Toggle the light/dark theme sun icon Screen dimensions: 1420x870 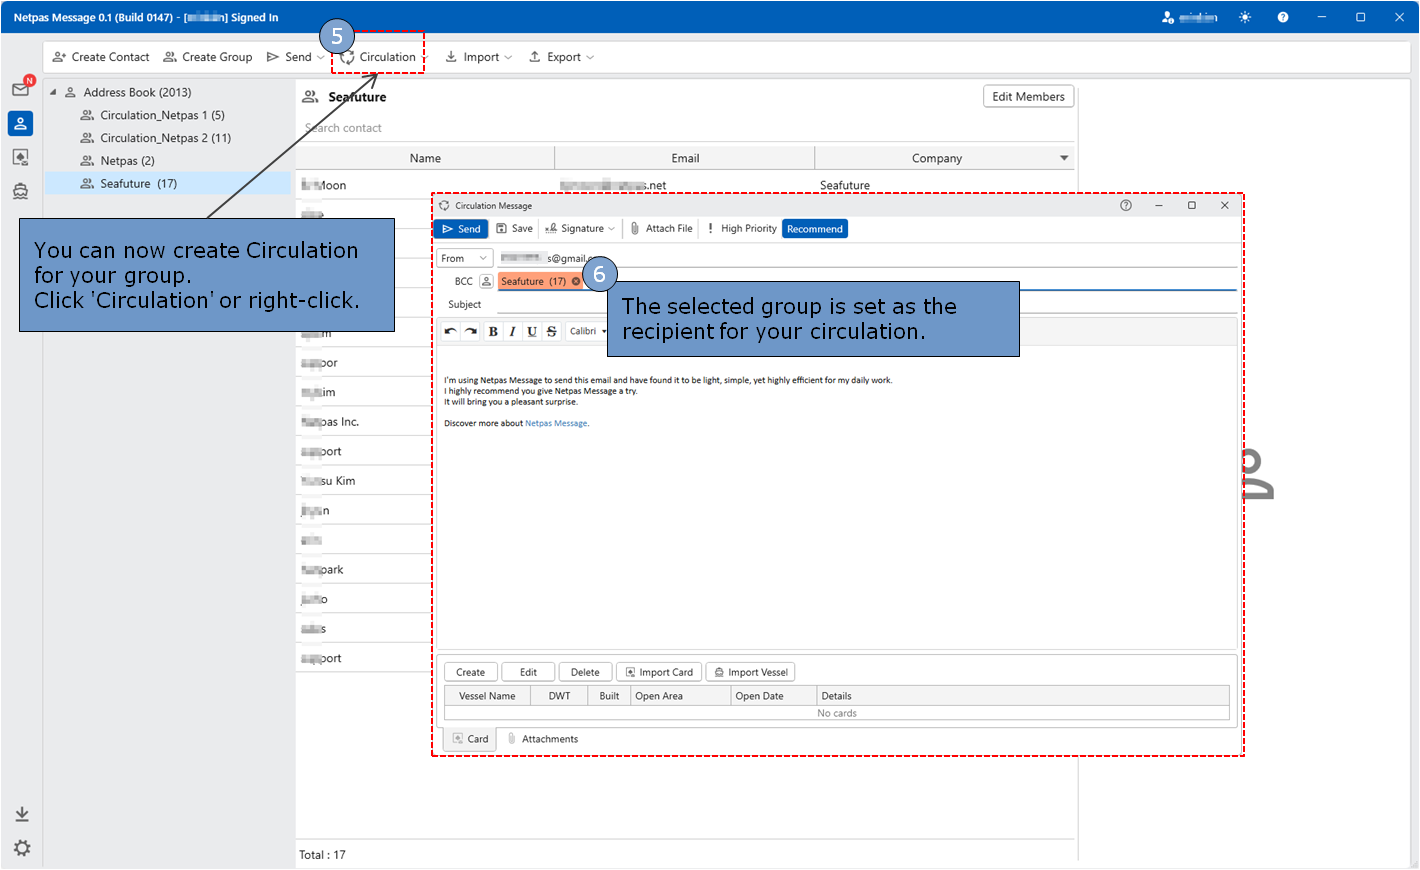pos(1245,17)
